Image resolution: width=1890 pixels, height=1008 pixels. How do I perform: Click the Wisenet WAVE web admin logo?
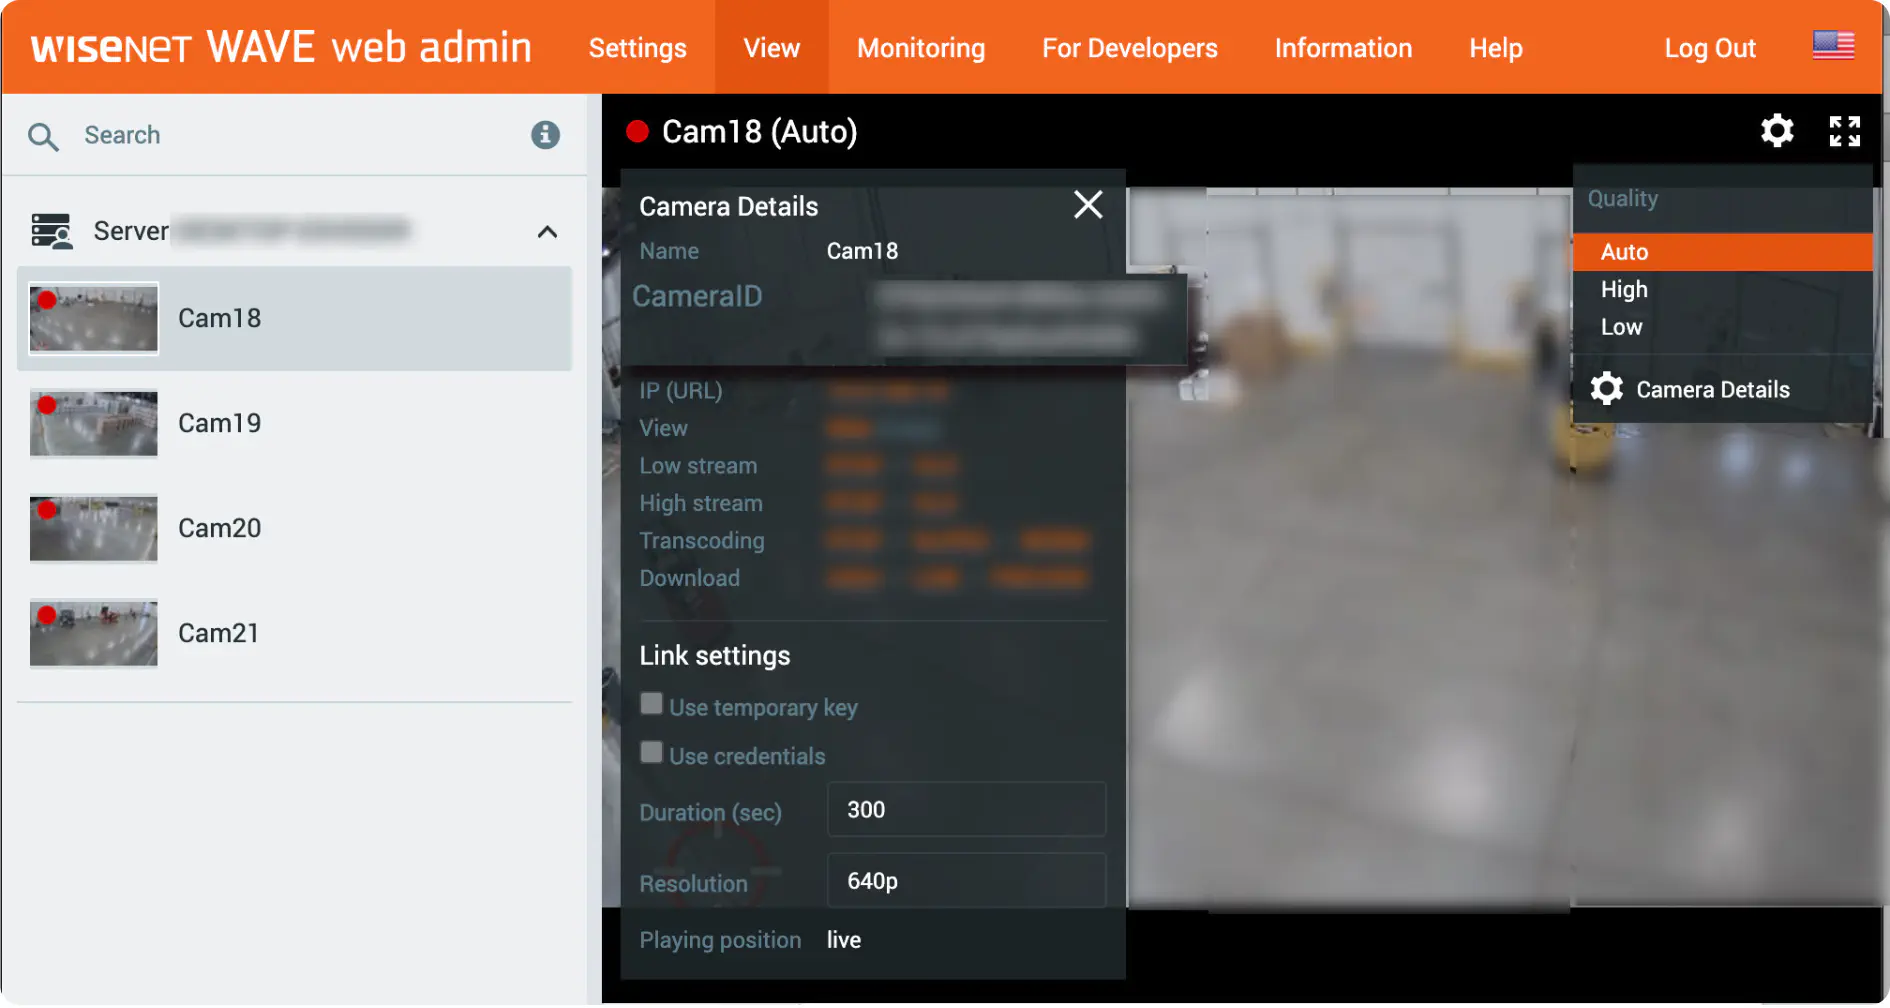coord(281,47)
